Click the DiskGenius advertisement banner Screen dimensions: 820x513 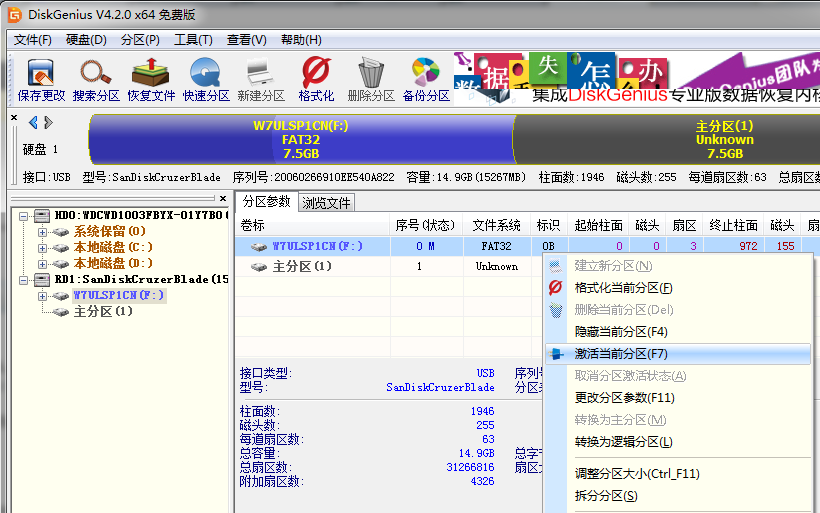(x=636, y=77)
